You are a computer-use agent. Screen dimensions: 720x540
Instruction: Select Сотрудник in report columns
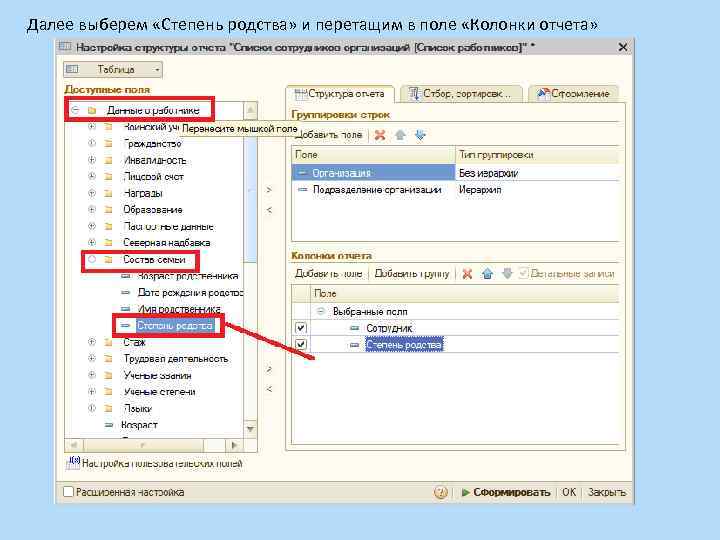389,328
